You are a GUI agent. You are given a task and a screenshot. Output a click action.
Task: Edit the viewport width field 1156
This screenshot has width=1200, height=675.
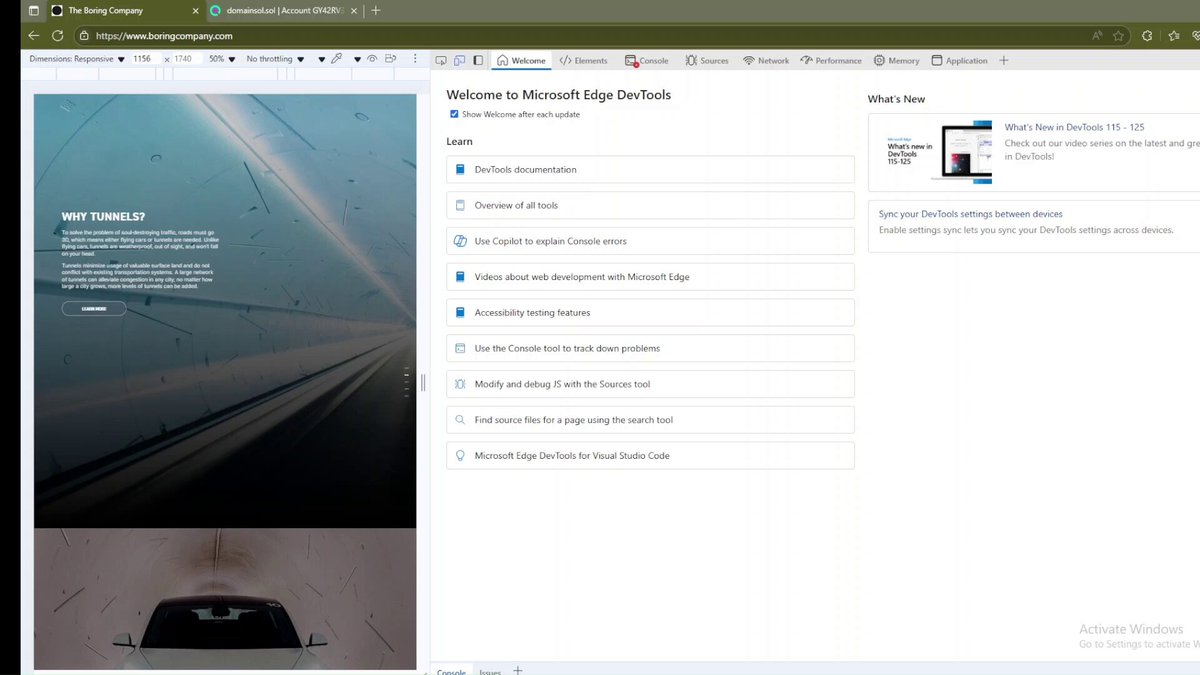tap(145, 59)
